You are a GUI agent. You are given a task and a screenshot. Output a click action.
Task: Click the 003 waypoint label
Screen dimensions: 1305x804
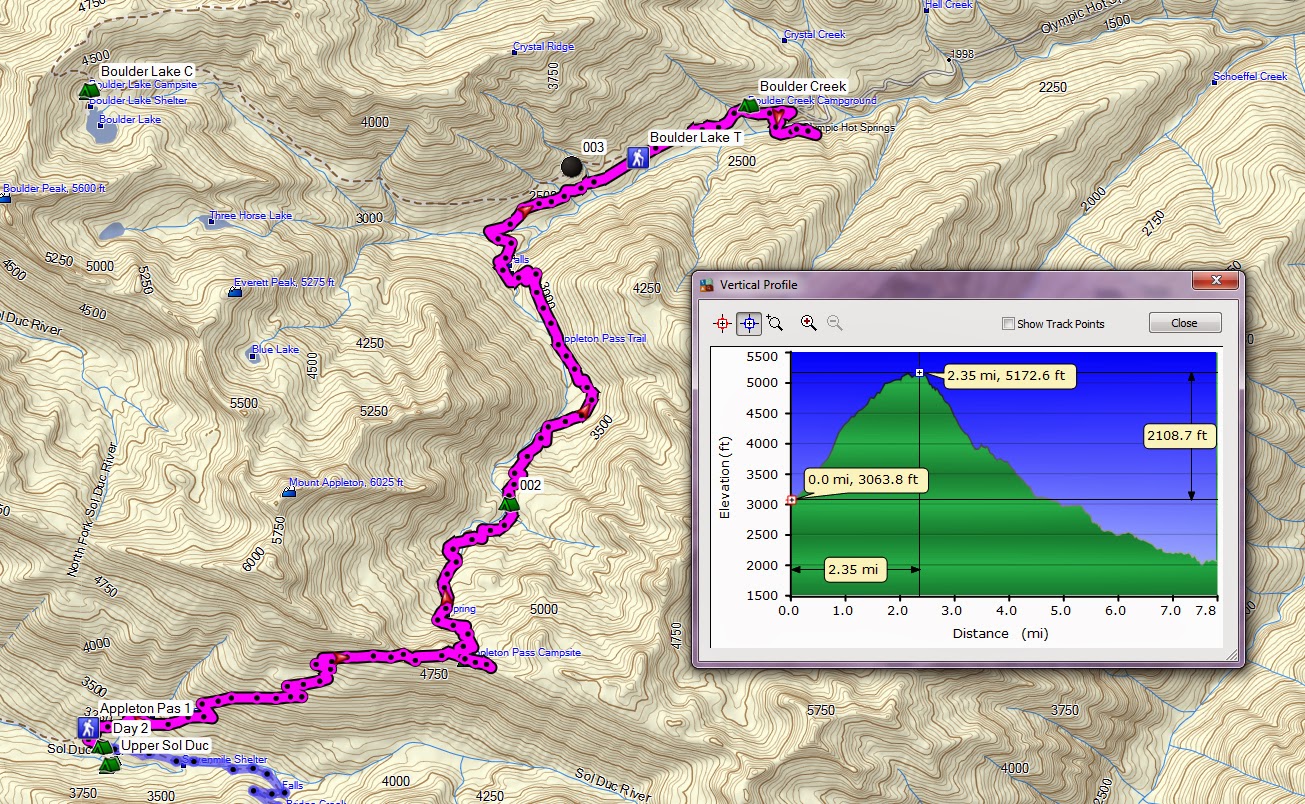pyautogui.click(x=594, y=148)
